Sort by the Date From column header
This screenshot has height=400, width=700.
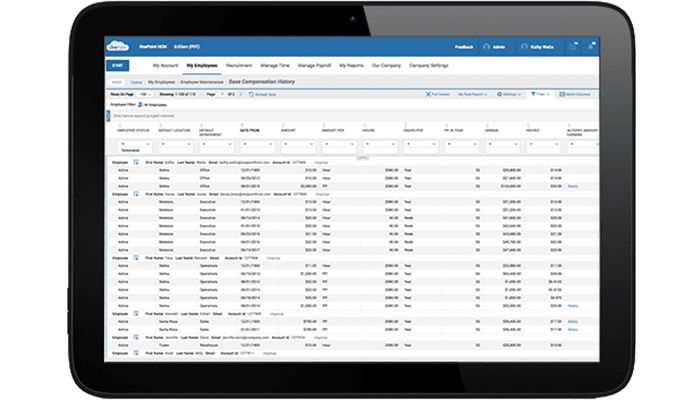(x=250, y=130)
